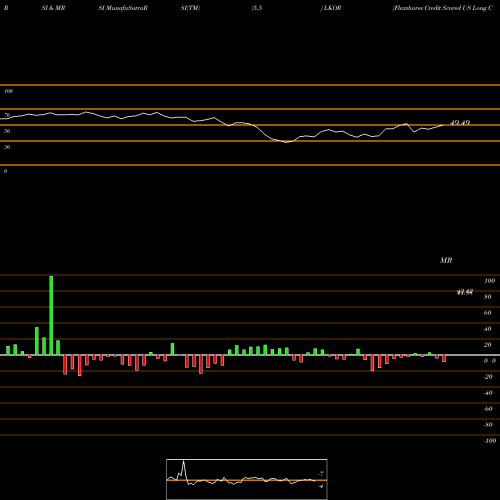Click the '(5,5' parameter text
The height and width of the screenshot is (500, 500).
coord(257,8)
